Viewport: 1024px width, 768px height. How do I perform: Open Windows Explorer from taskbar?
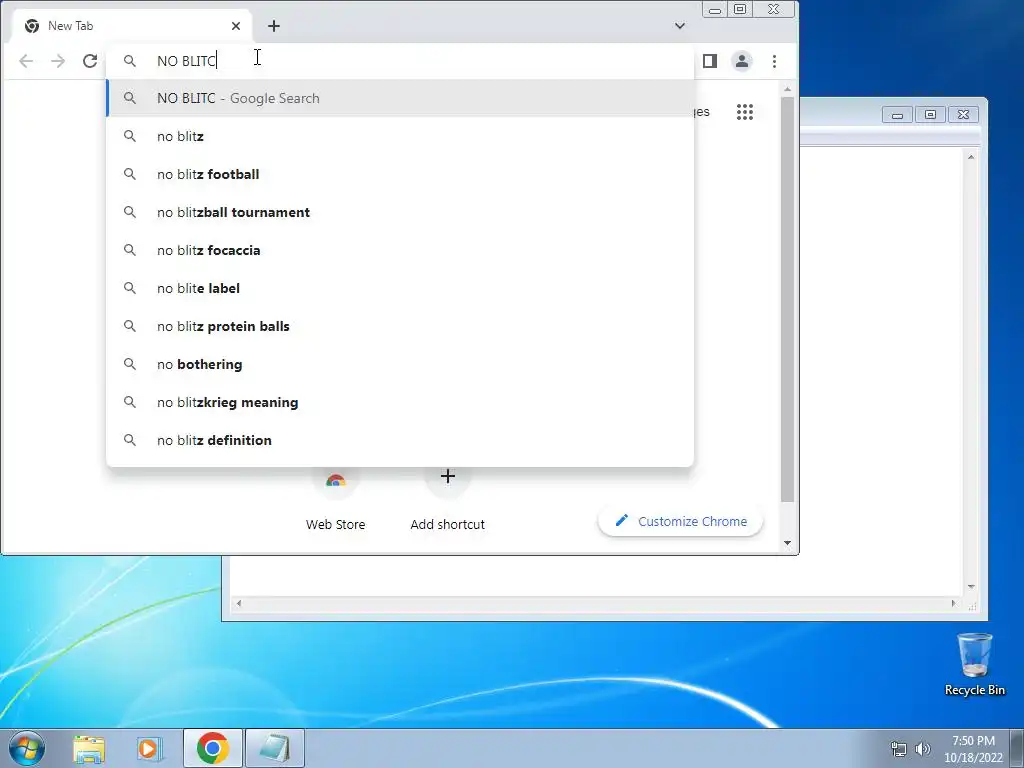(x=89, y=748)
